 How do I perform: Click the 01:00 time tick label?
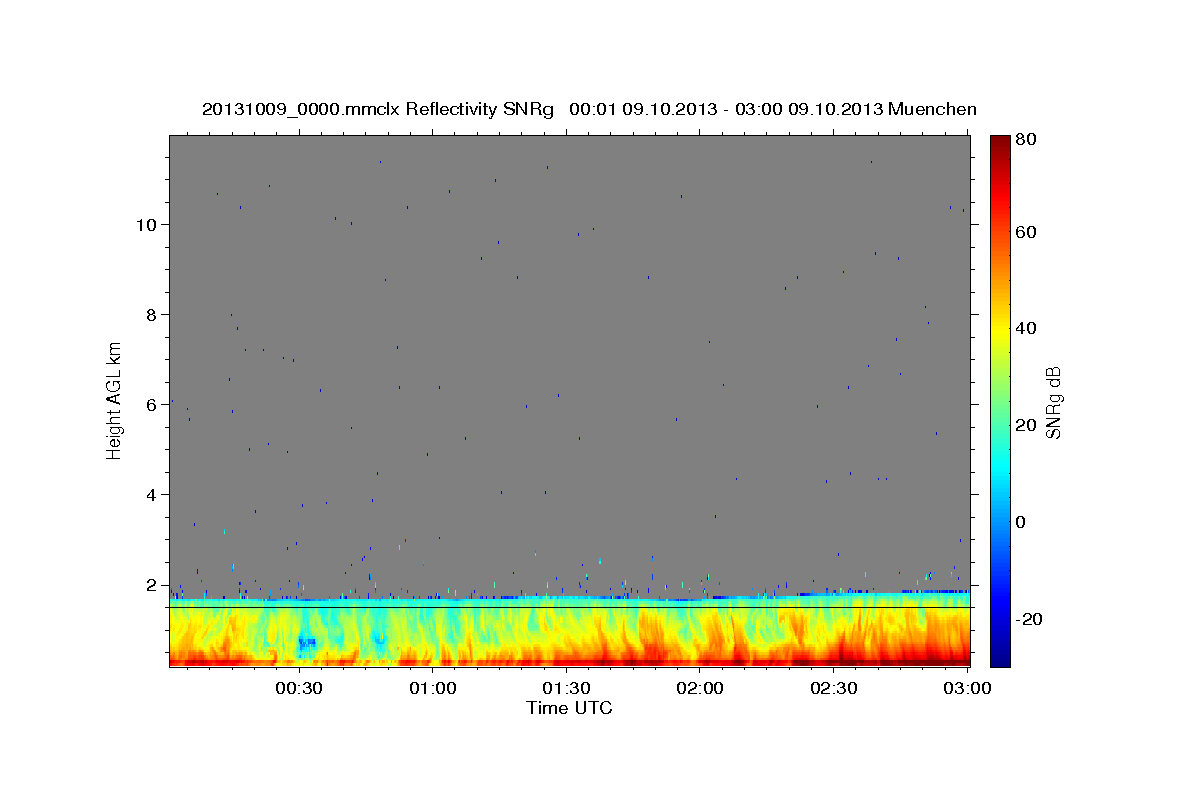[433, 689]
